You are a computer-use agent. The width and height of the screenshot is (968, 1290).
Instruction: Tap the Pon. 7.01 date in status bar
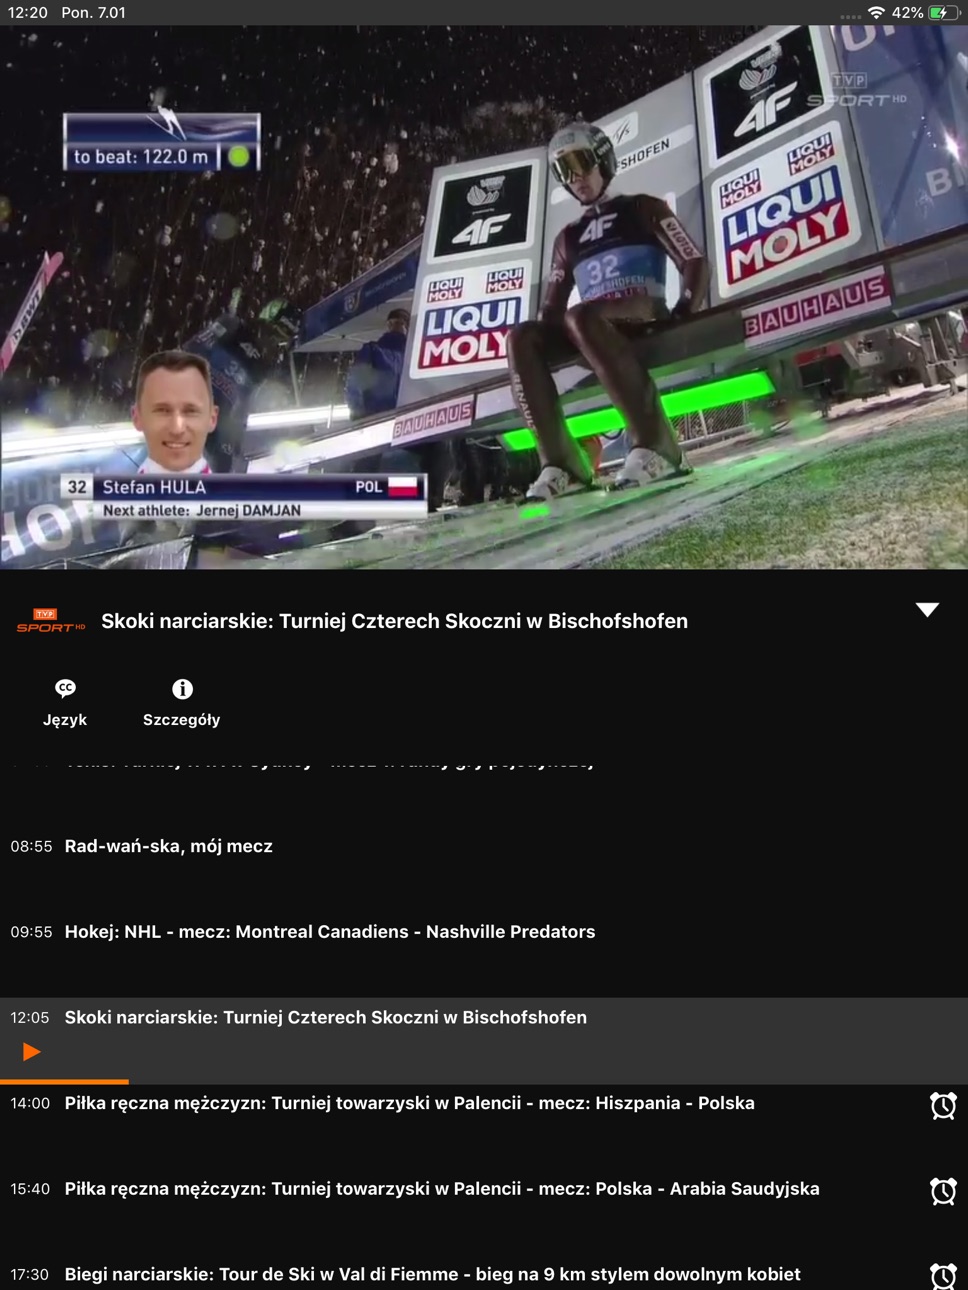click(94, 13)
